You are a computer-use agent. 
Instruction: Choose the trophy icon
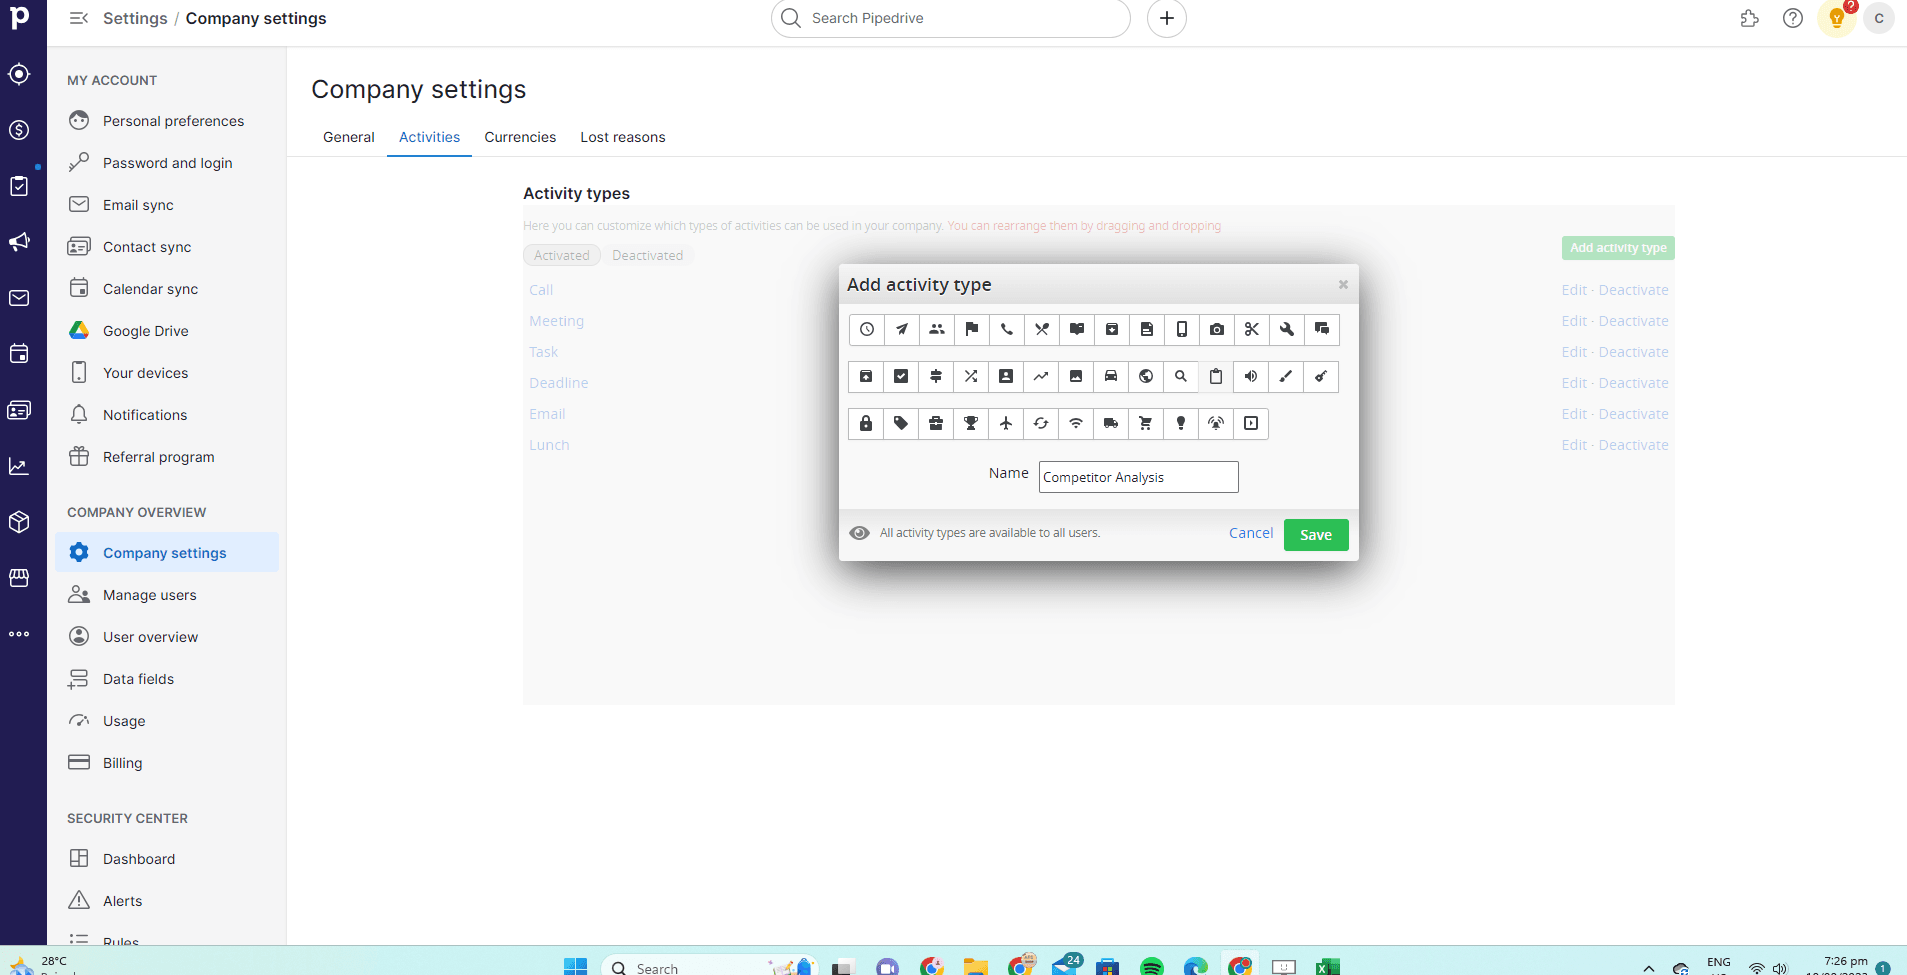(x=971, y=423)
